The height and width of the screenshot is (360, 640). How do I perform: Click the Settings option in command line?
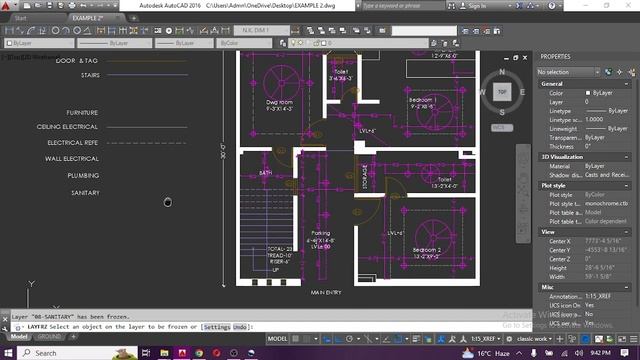pos(217,327)
